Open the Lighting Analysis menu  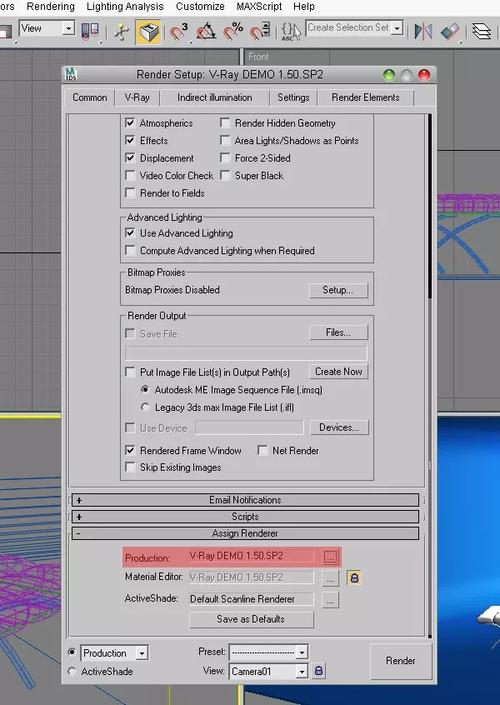point(125,7)
